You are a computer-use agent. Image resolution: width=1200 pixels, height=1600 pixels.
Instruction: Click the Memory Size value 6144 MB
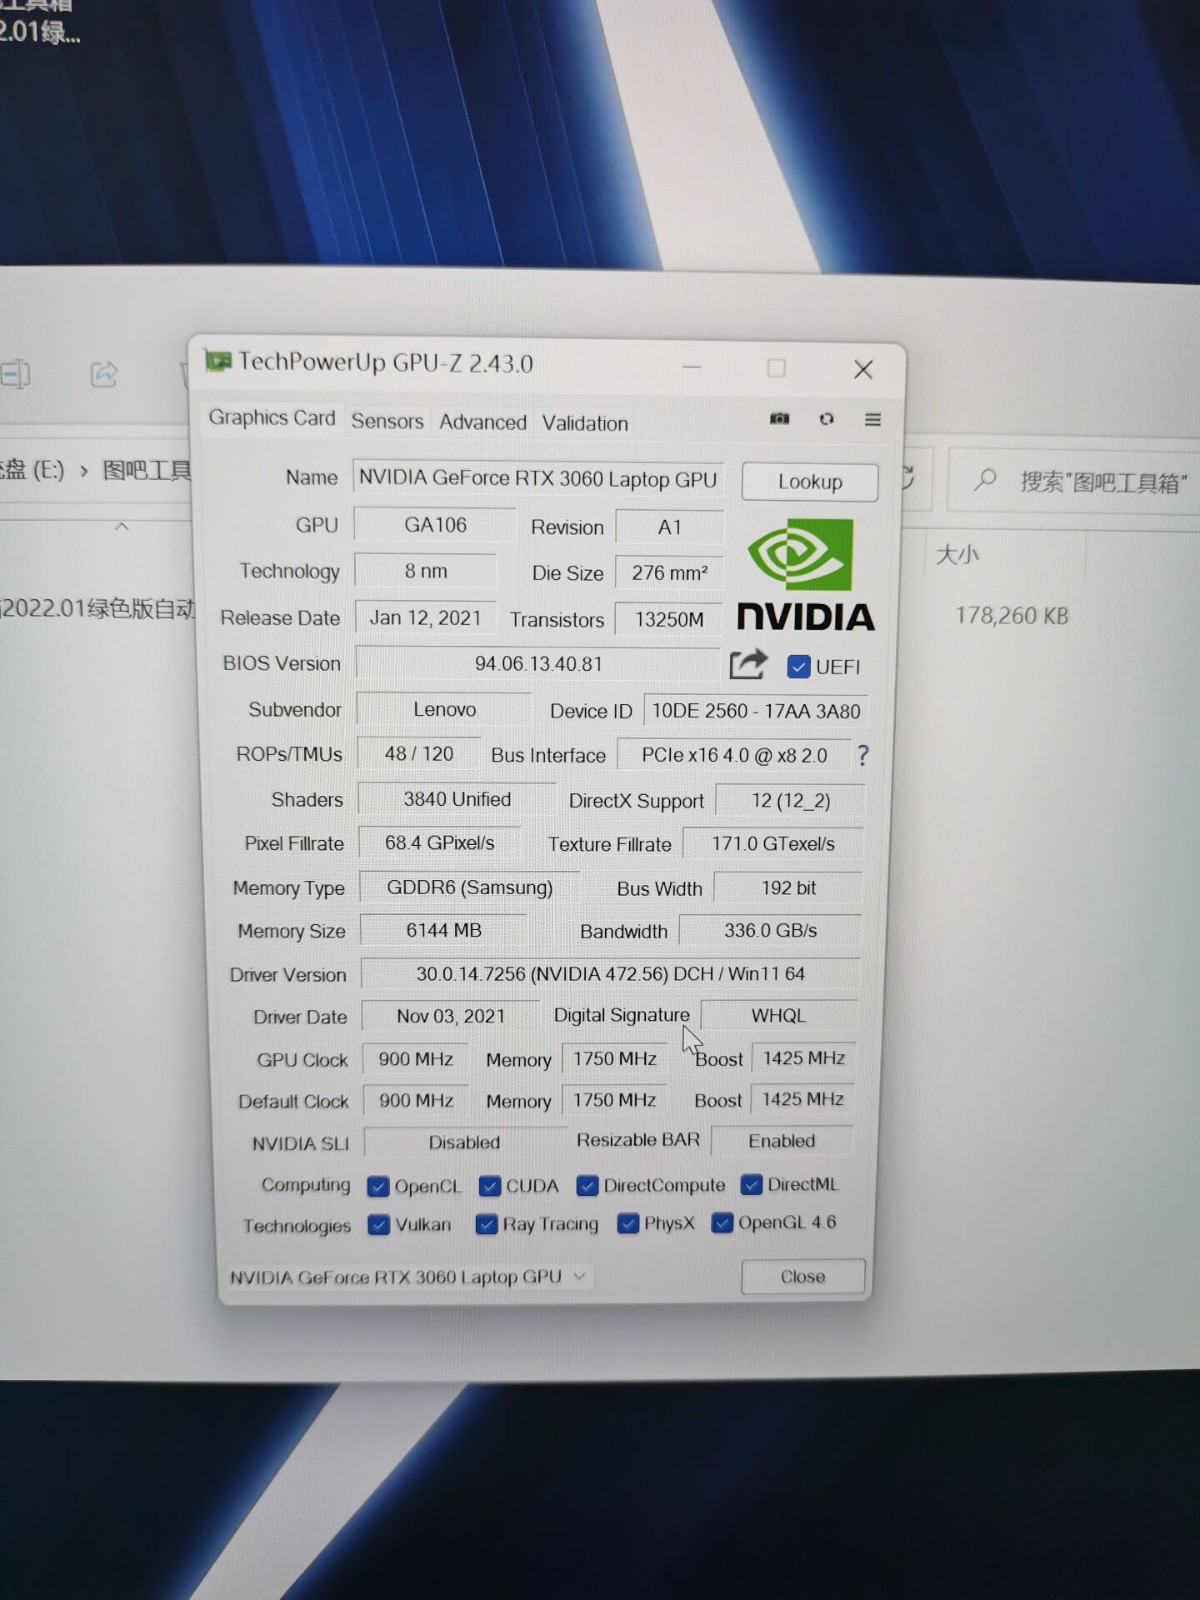(x=444, y=930)
